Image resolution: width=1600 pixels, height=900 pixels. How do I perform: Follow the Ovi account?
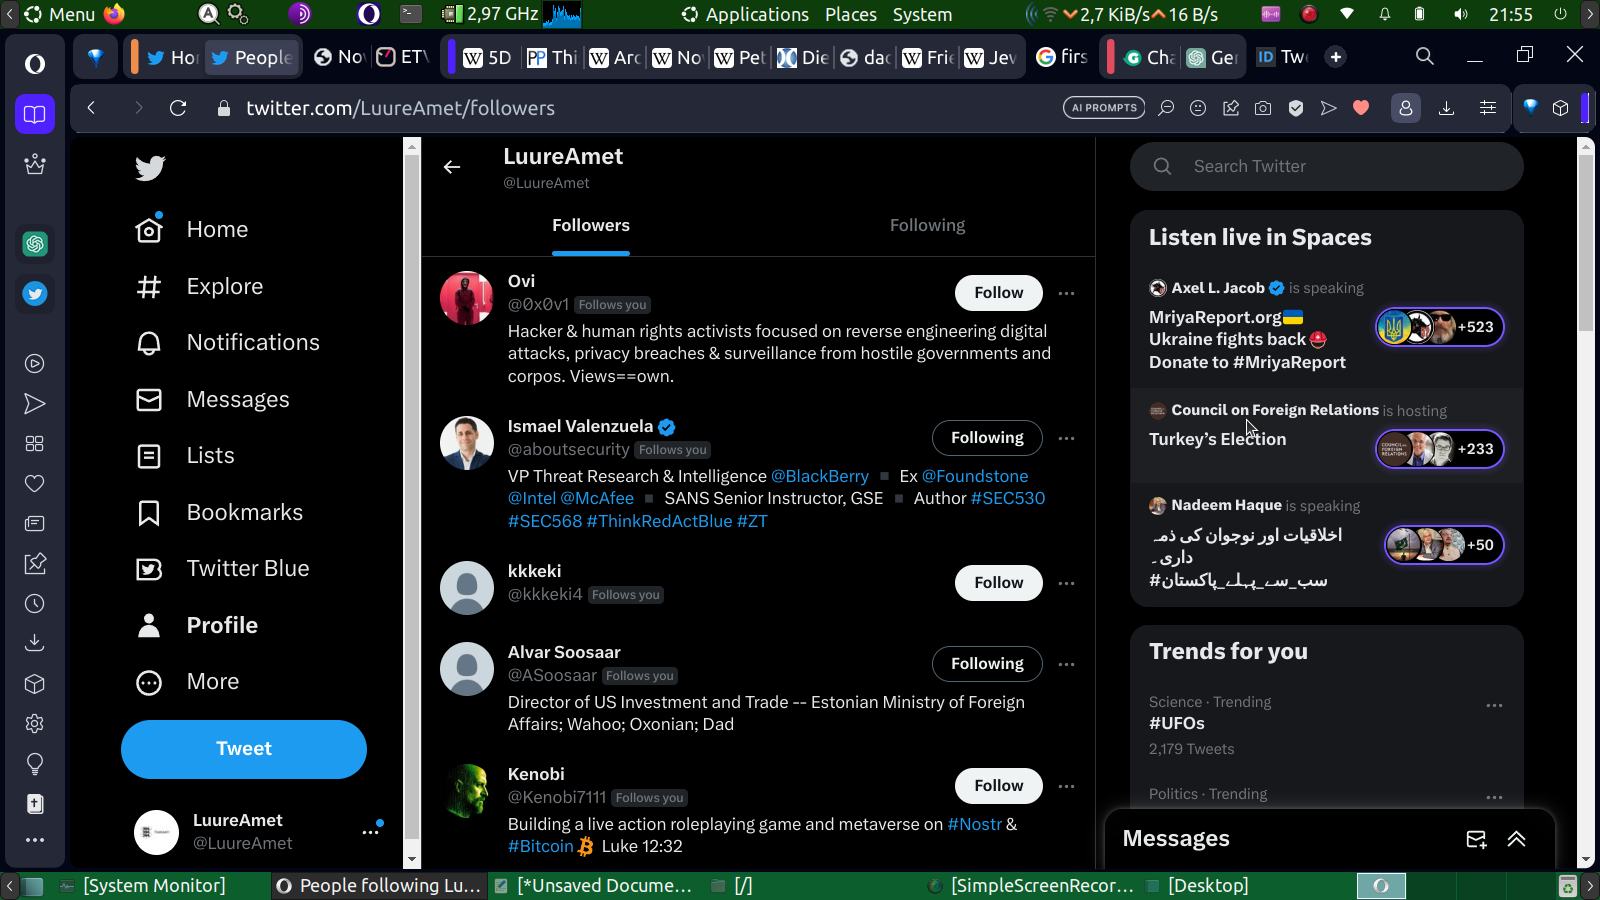tap(999, 293)
